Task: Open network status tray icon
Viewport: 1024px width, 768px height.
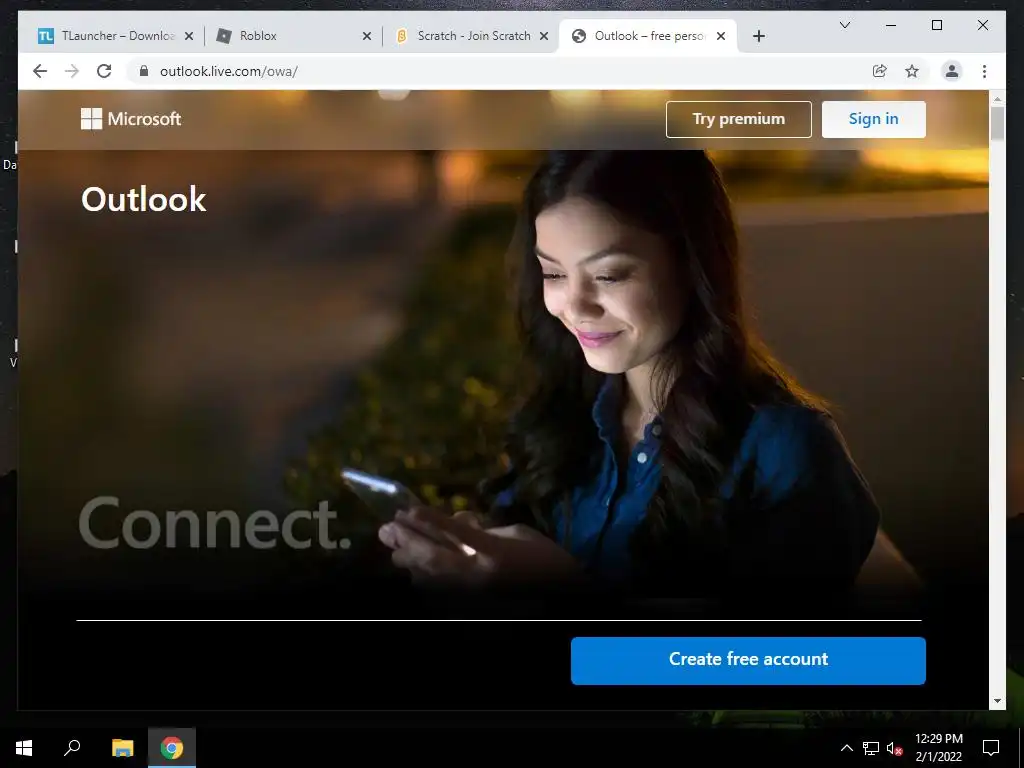Action: coord(871,748)
